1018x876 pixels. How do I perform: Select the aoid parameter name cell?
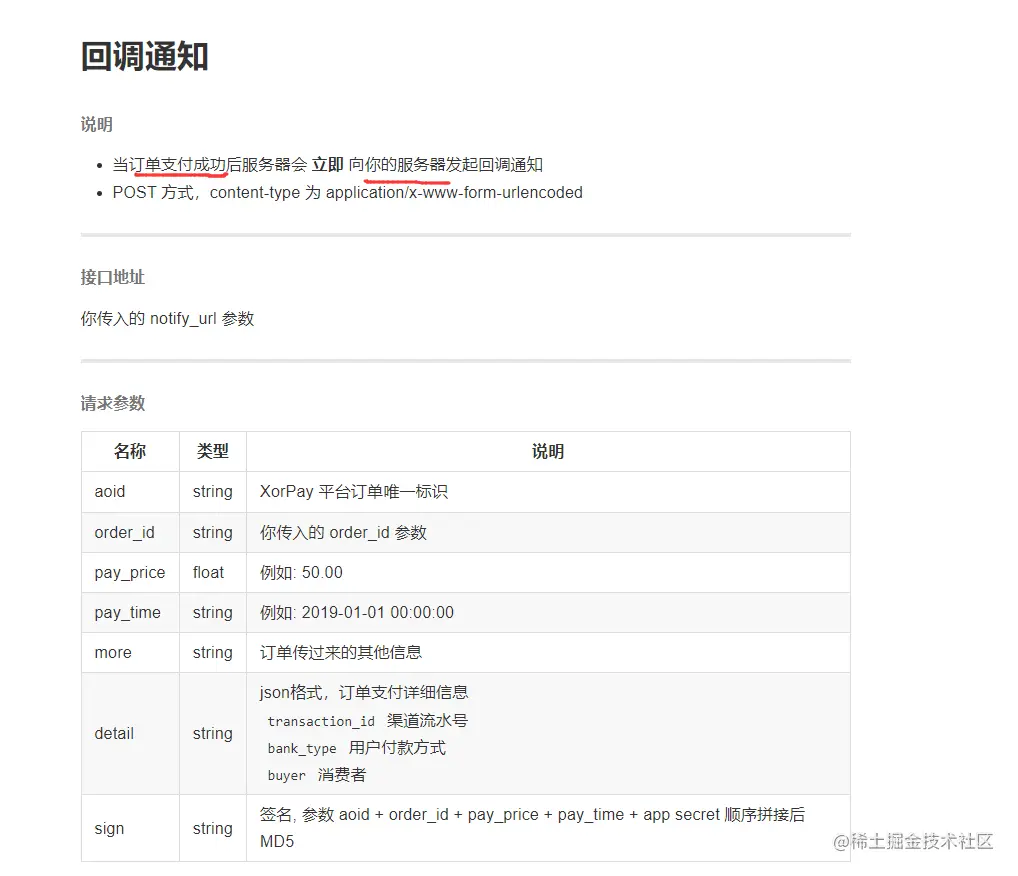(130, 492)
